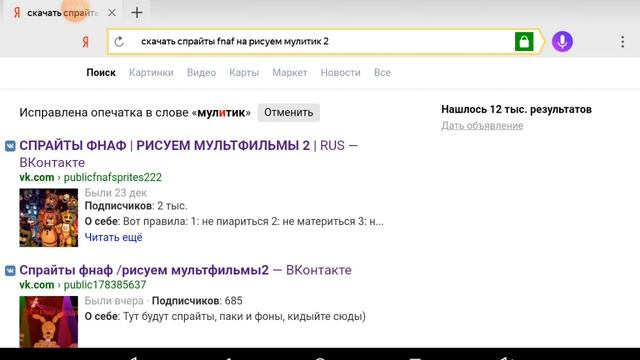Activate Alice voice search microphone
Image resolution: width=640 pixels, height=360 pixels.
(562, 41)
